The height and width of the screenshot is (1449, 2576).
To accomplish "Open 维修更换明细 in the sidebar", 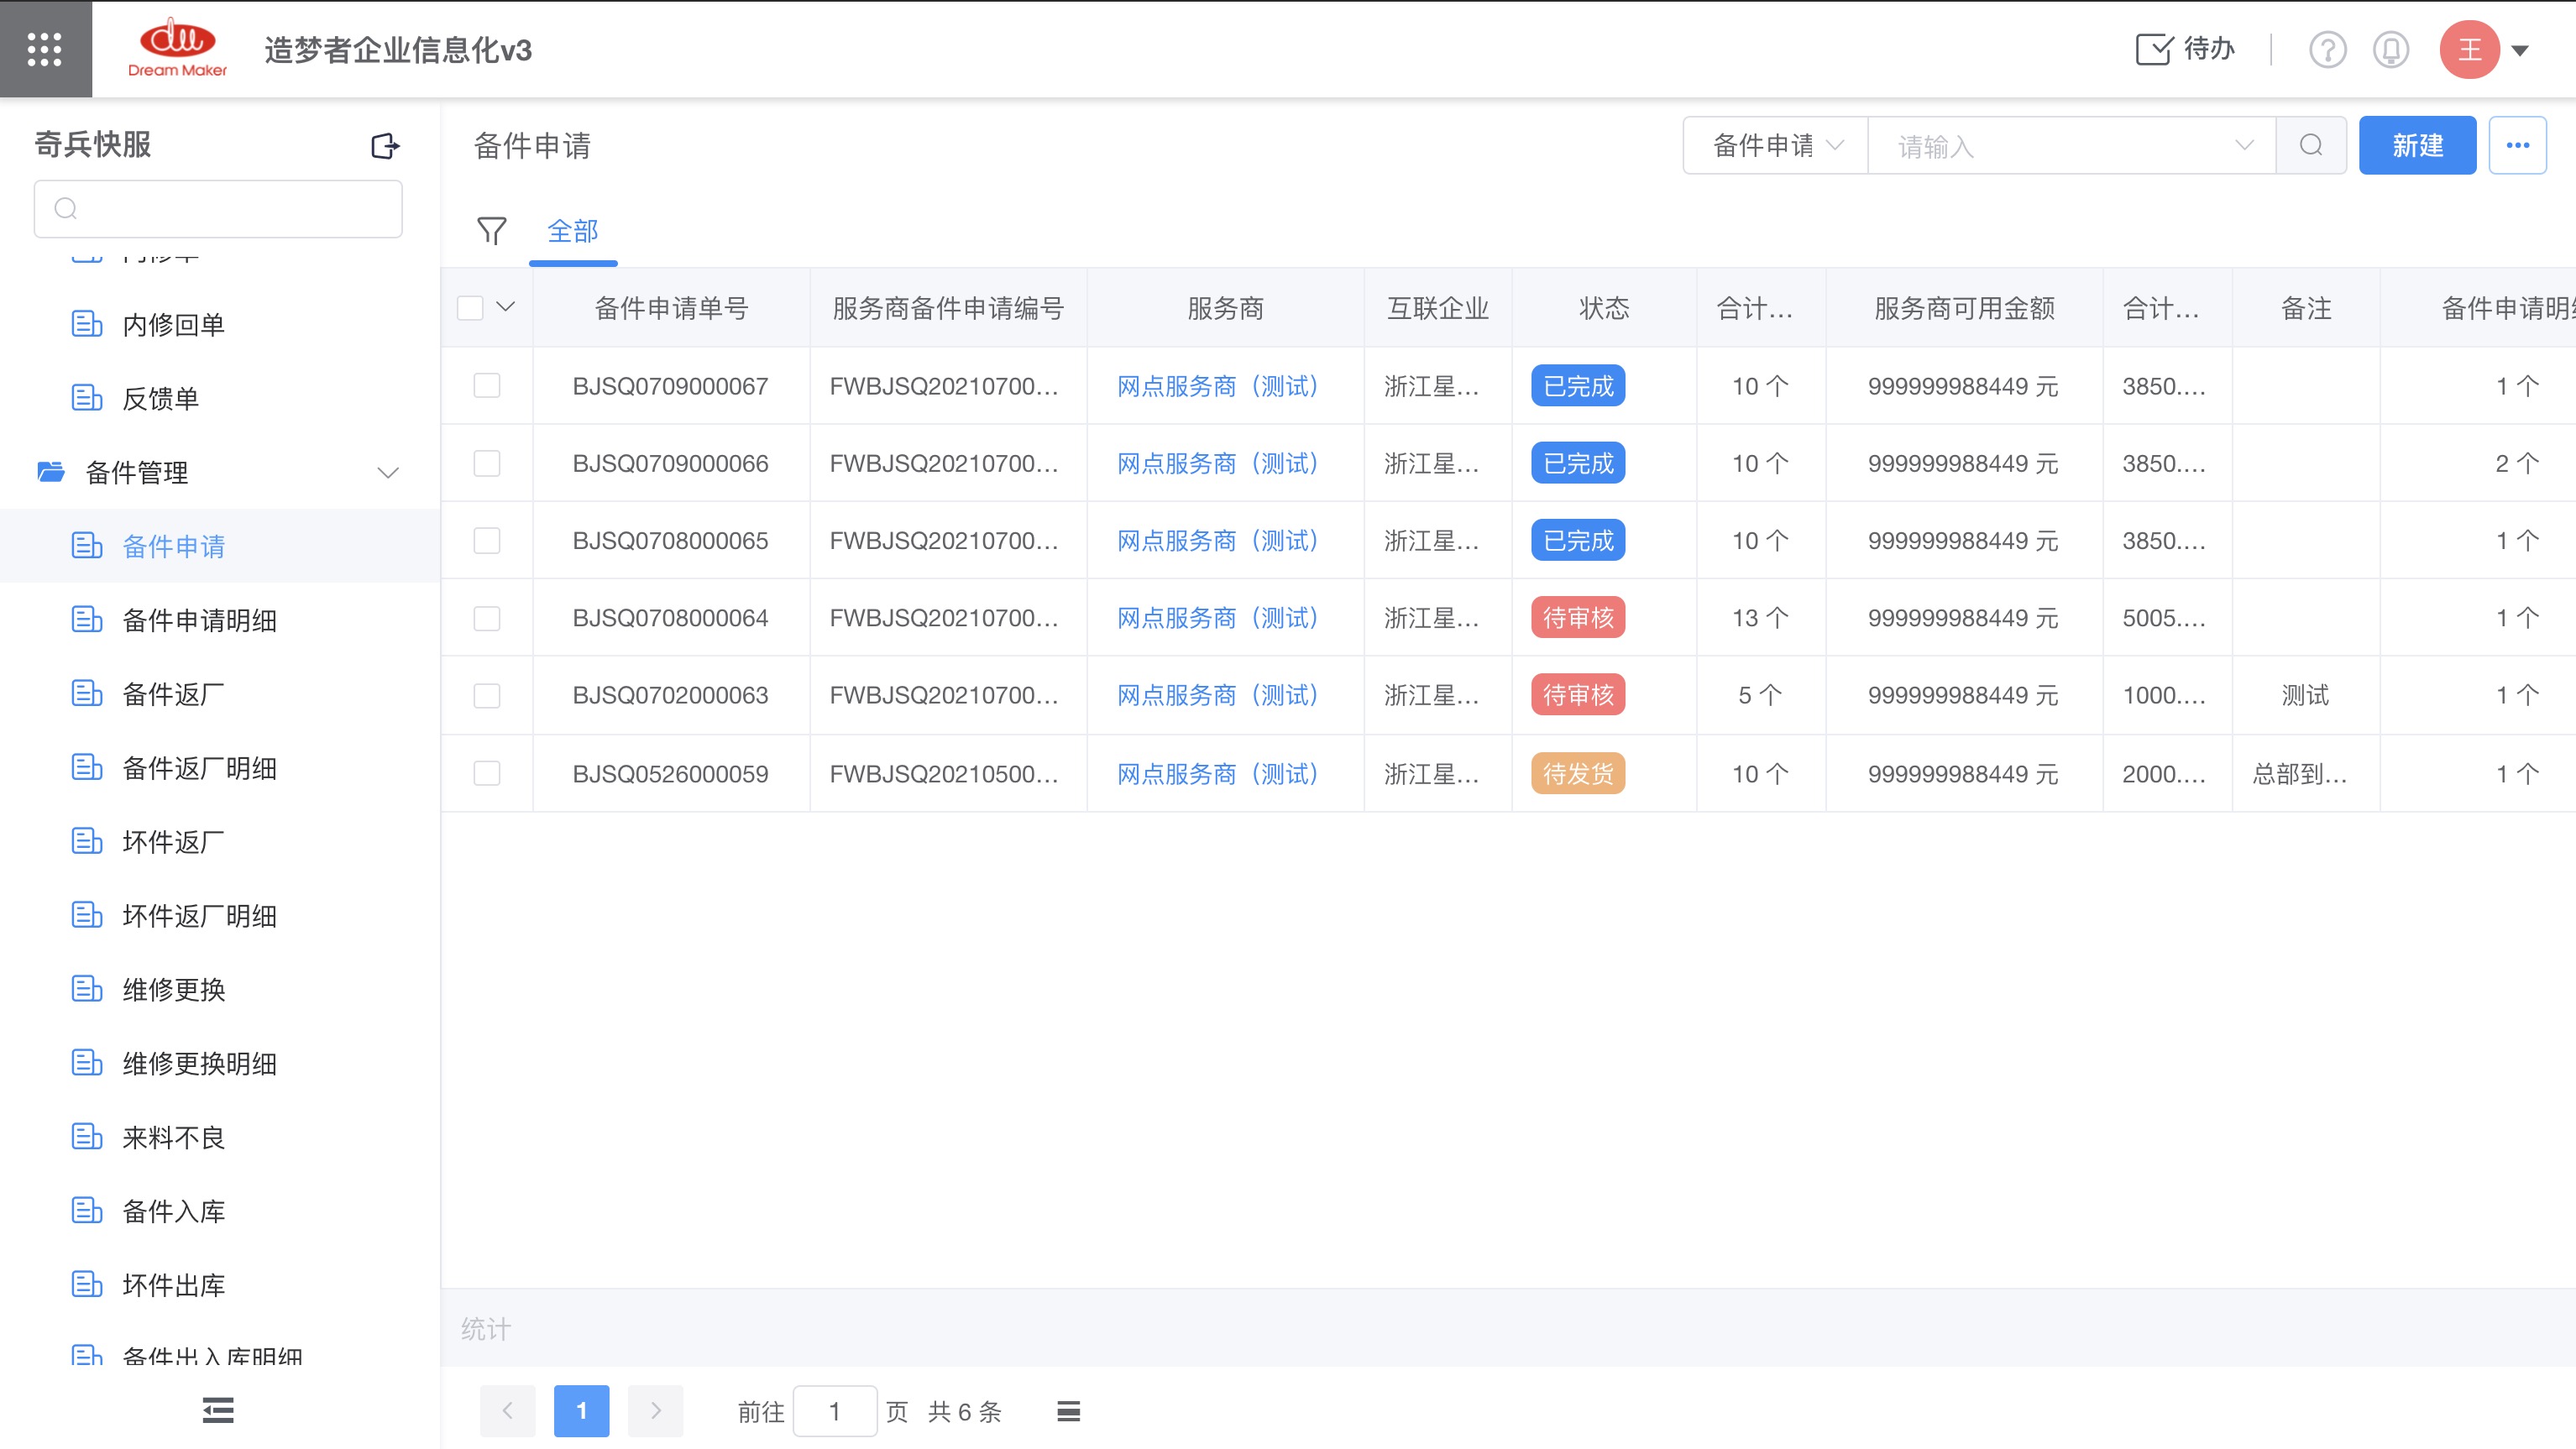I will point(199,1064).
